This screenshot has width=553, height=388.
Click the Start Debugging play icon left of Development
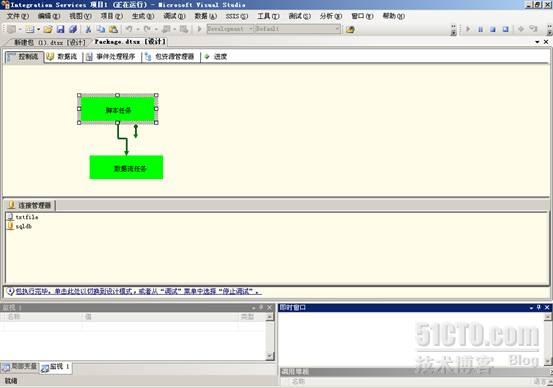[199, 29]
